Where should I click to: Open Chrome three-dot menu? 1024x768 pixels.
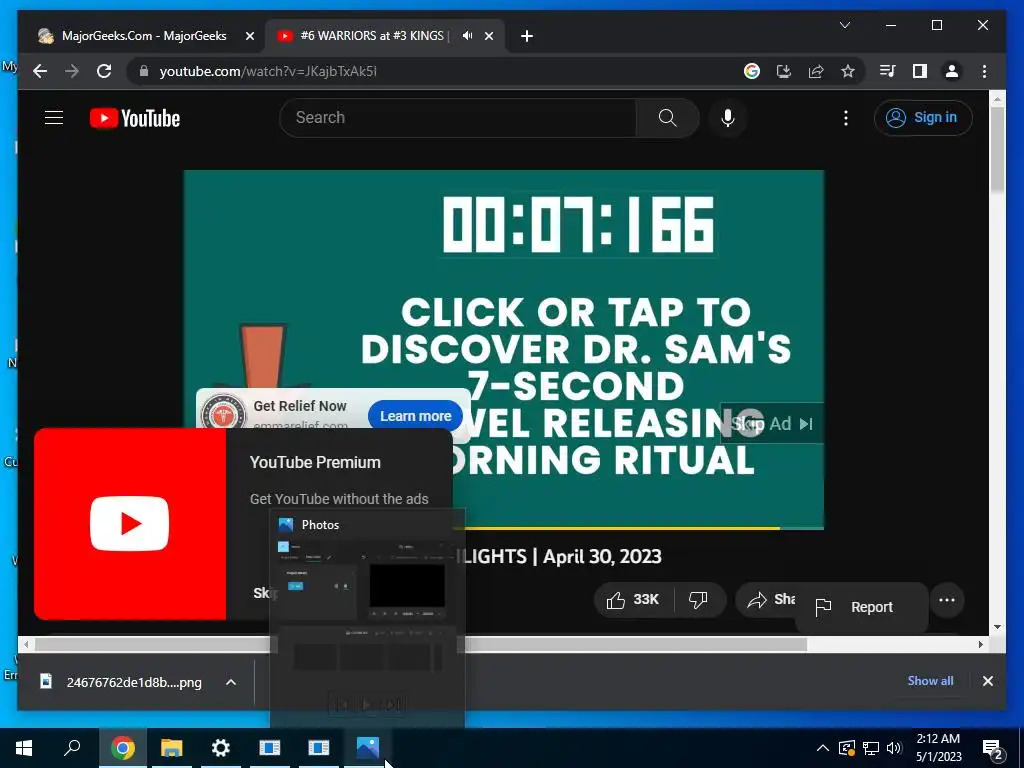tap(984, 71)
